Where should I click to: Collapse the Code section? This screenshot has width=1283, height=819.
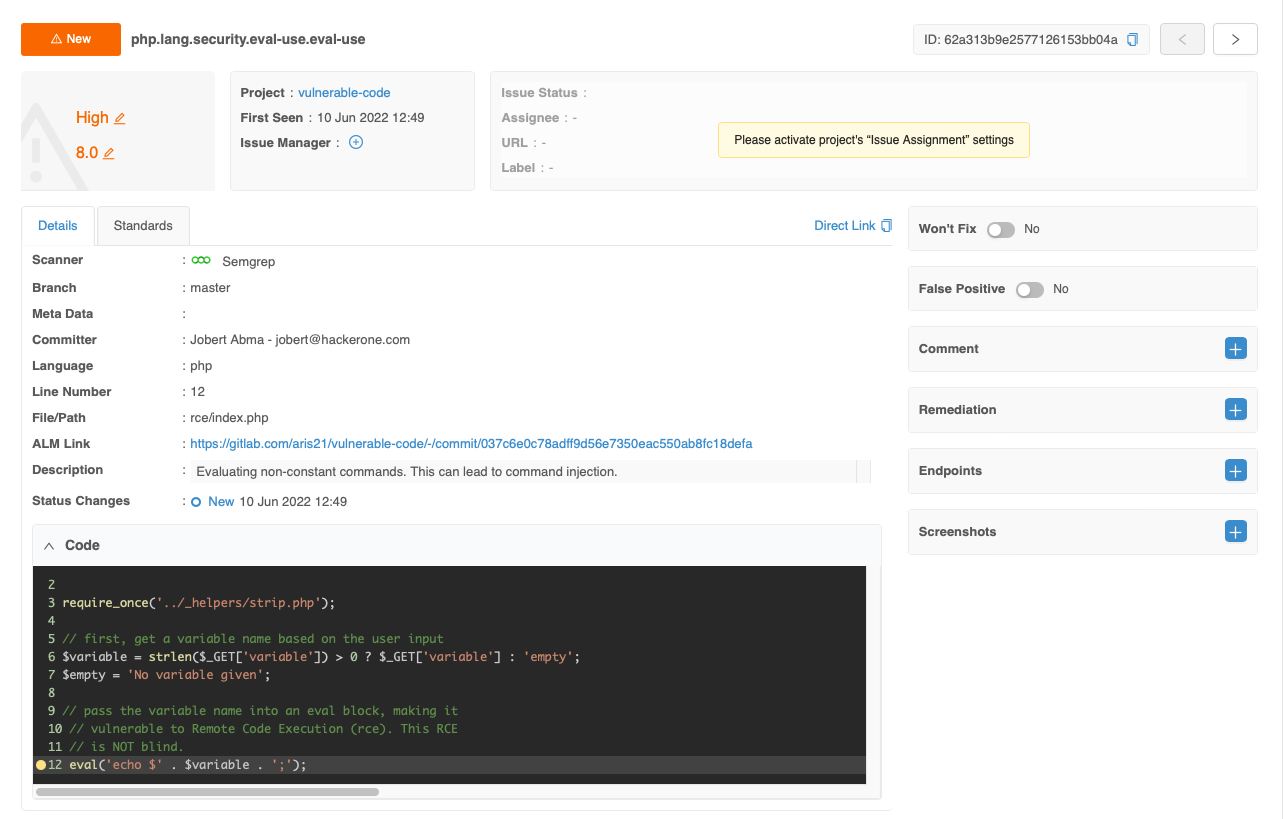click(x=48, y=546)
